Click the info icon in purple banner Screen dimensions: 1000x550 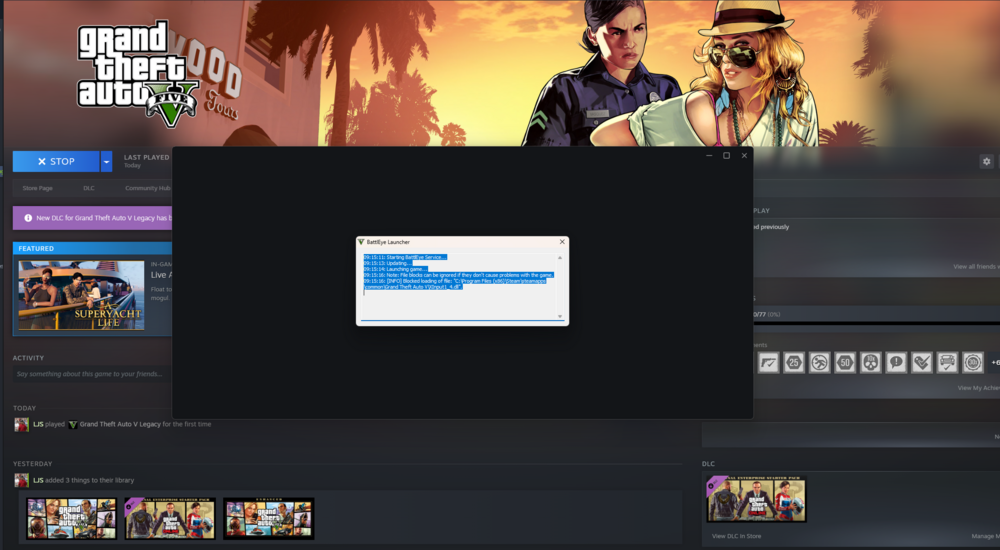point(28,218)
